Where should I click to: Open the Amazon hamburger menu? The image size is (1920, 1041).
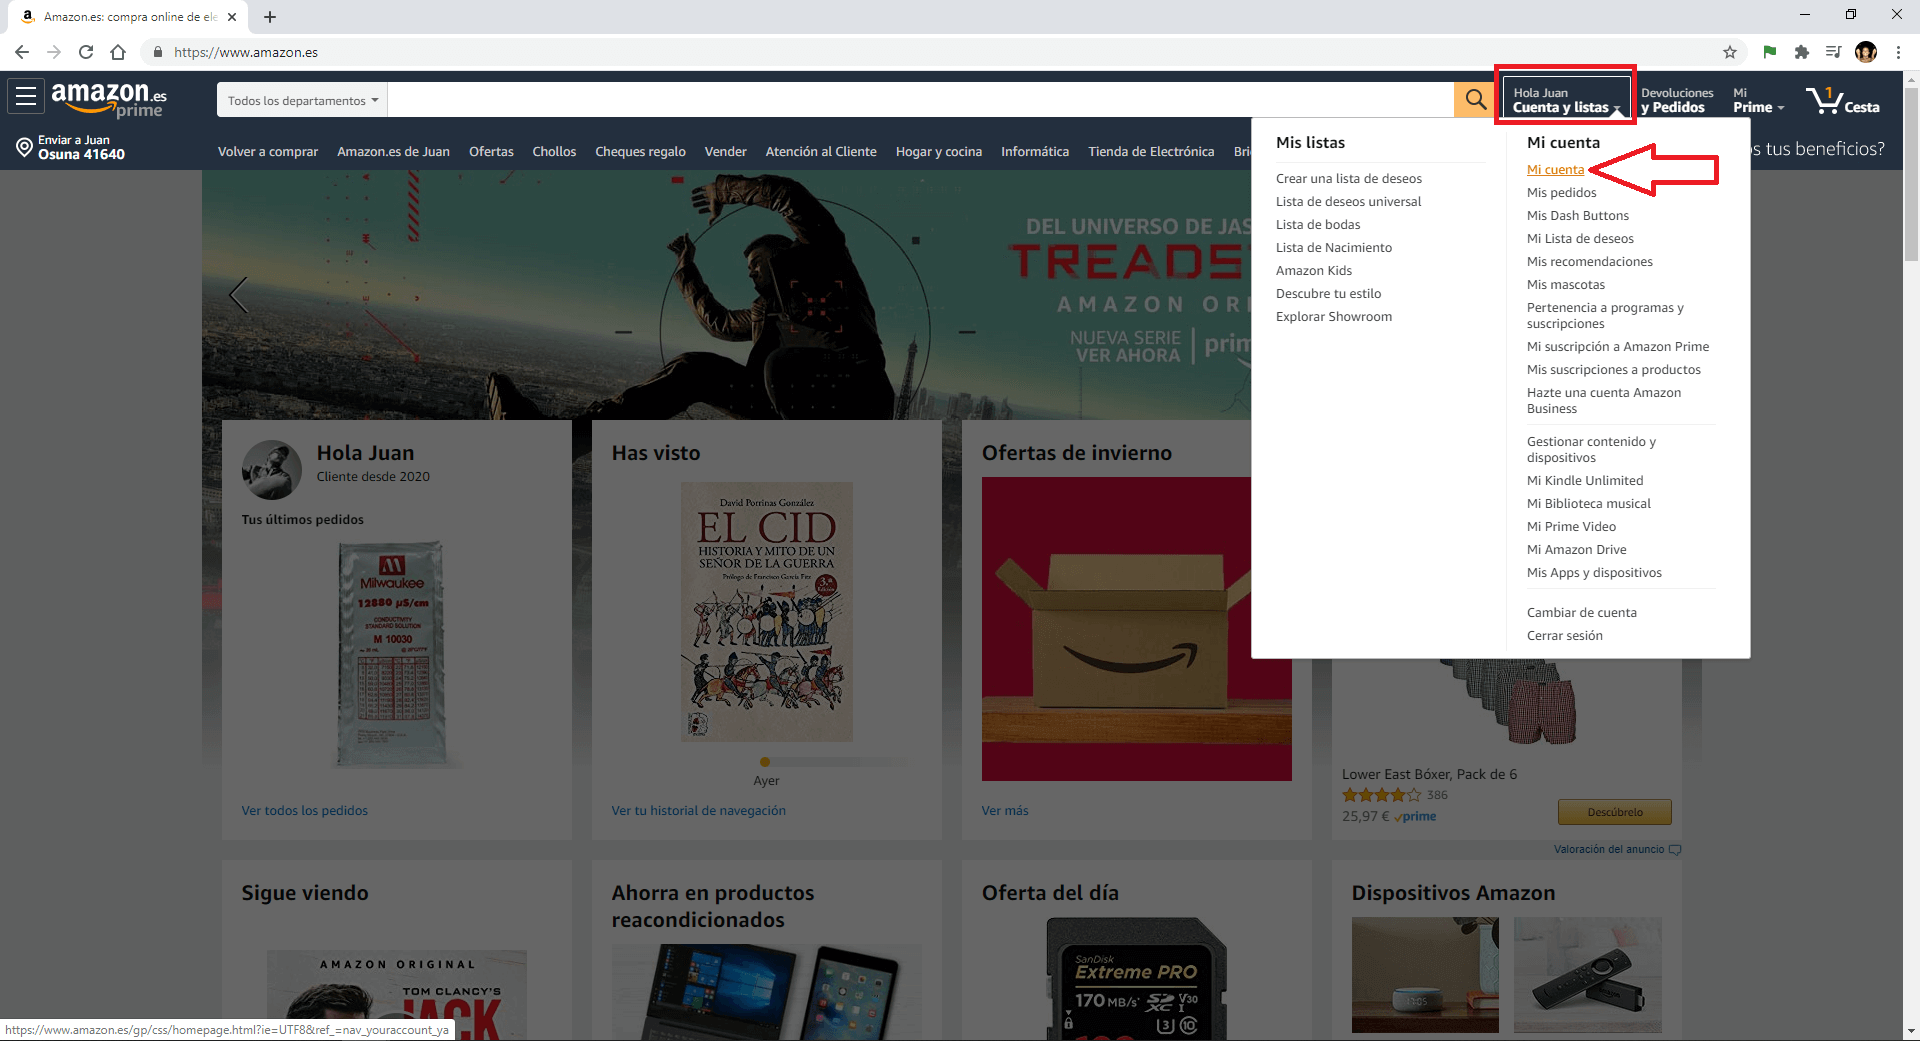coord(26,97)
